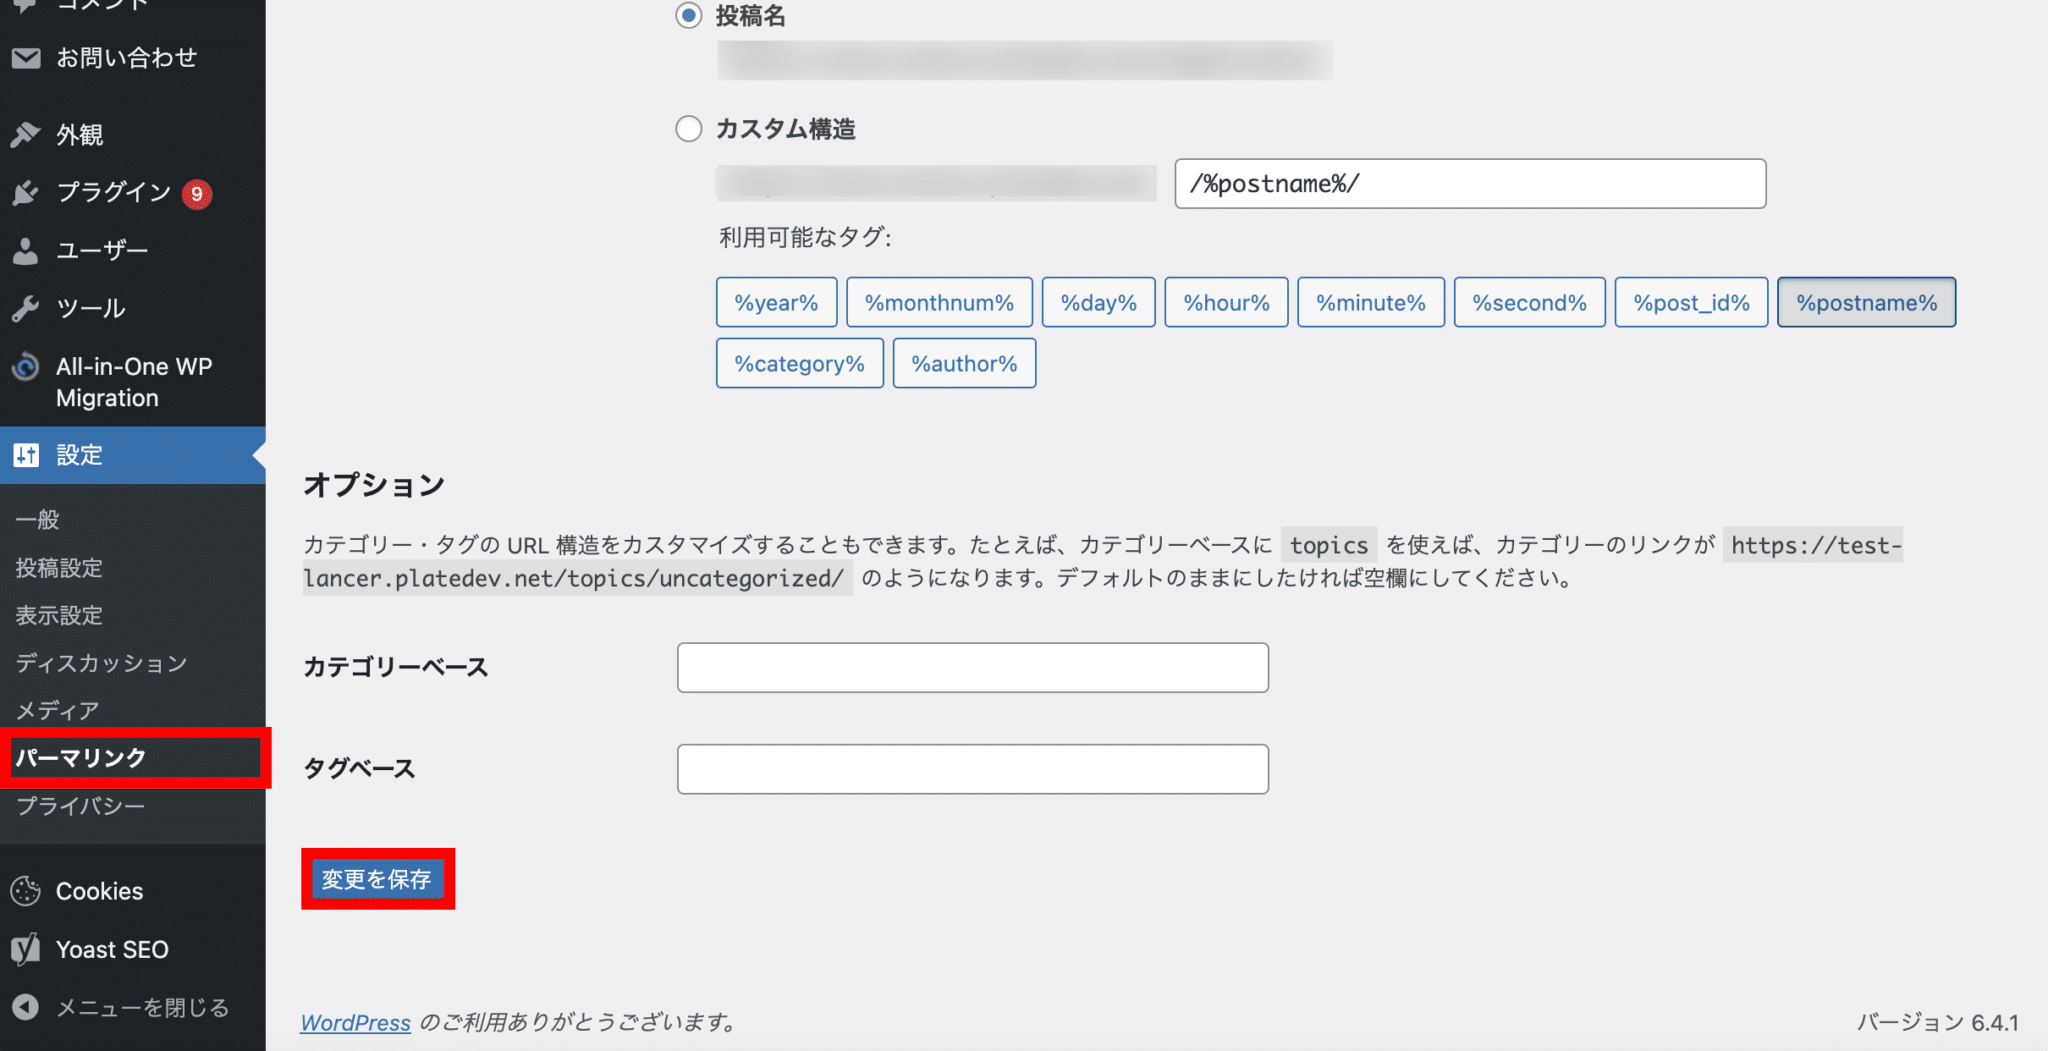Go to ディスカッション settings page
Screen dimensions: 2048x1051
(100, 662)
